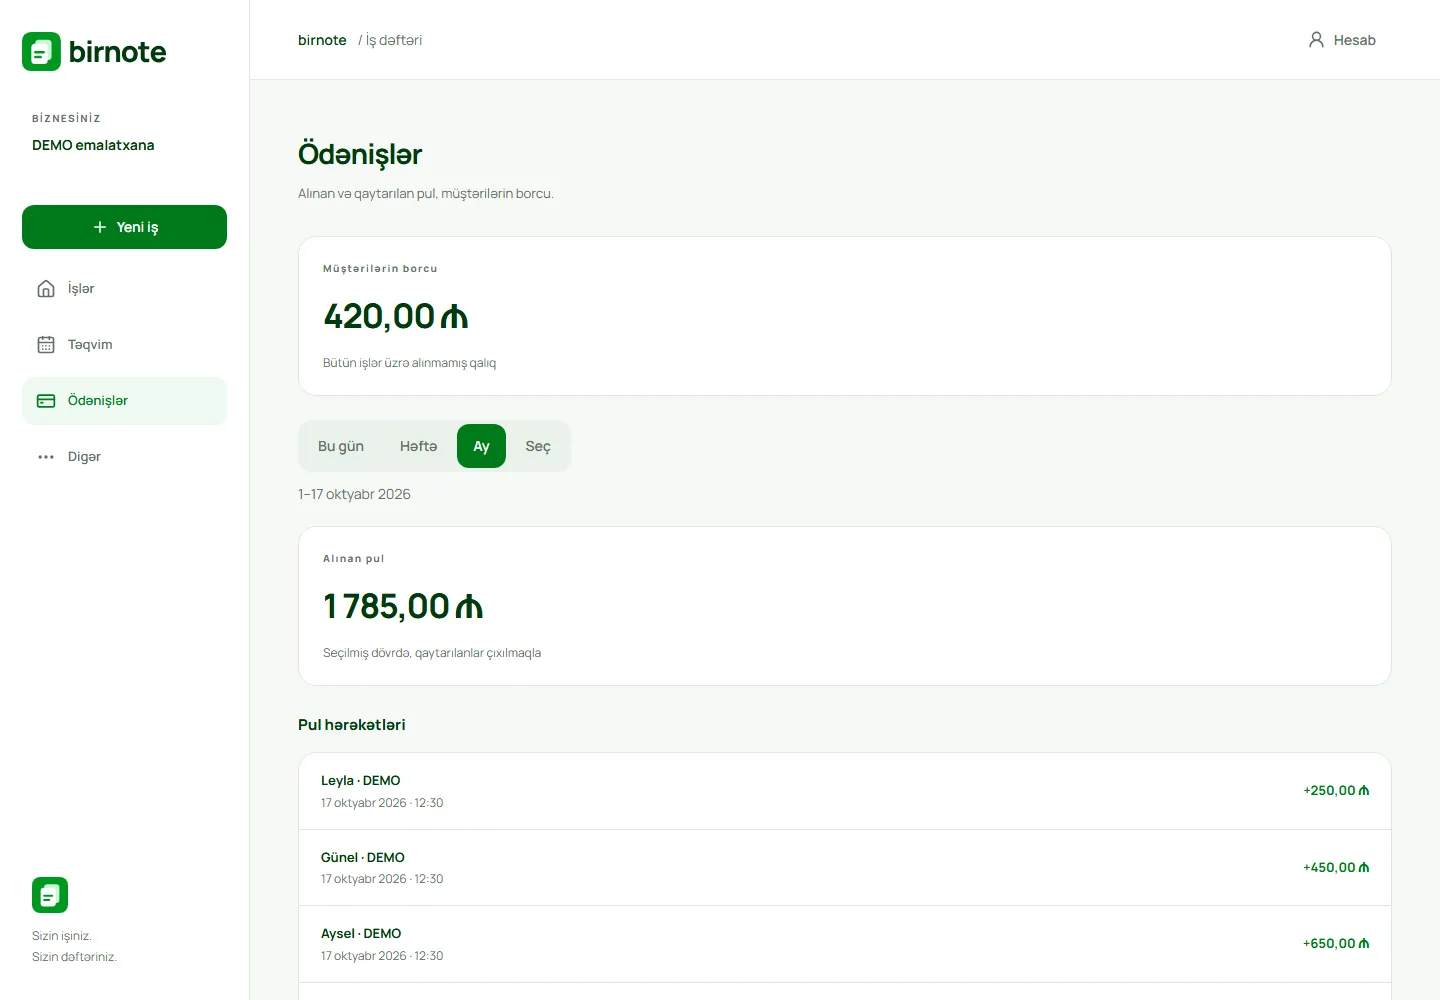This screenshot has height=1000, width=1440.
Task: Open Təqvim via the calendar icon
Action: pos(46,345)
